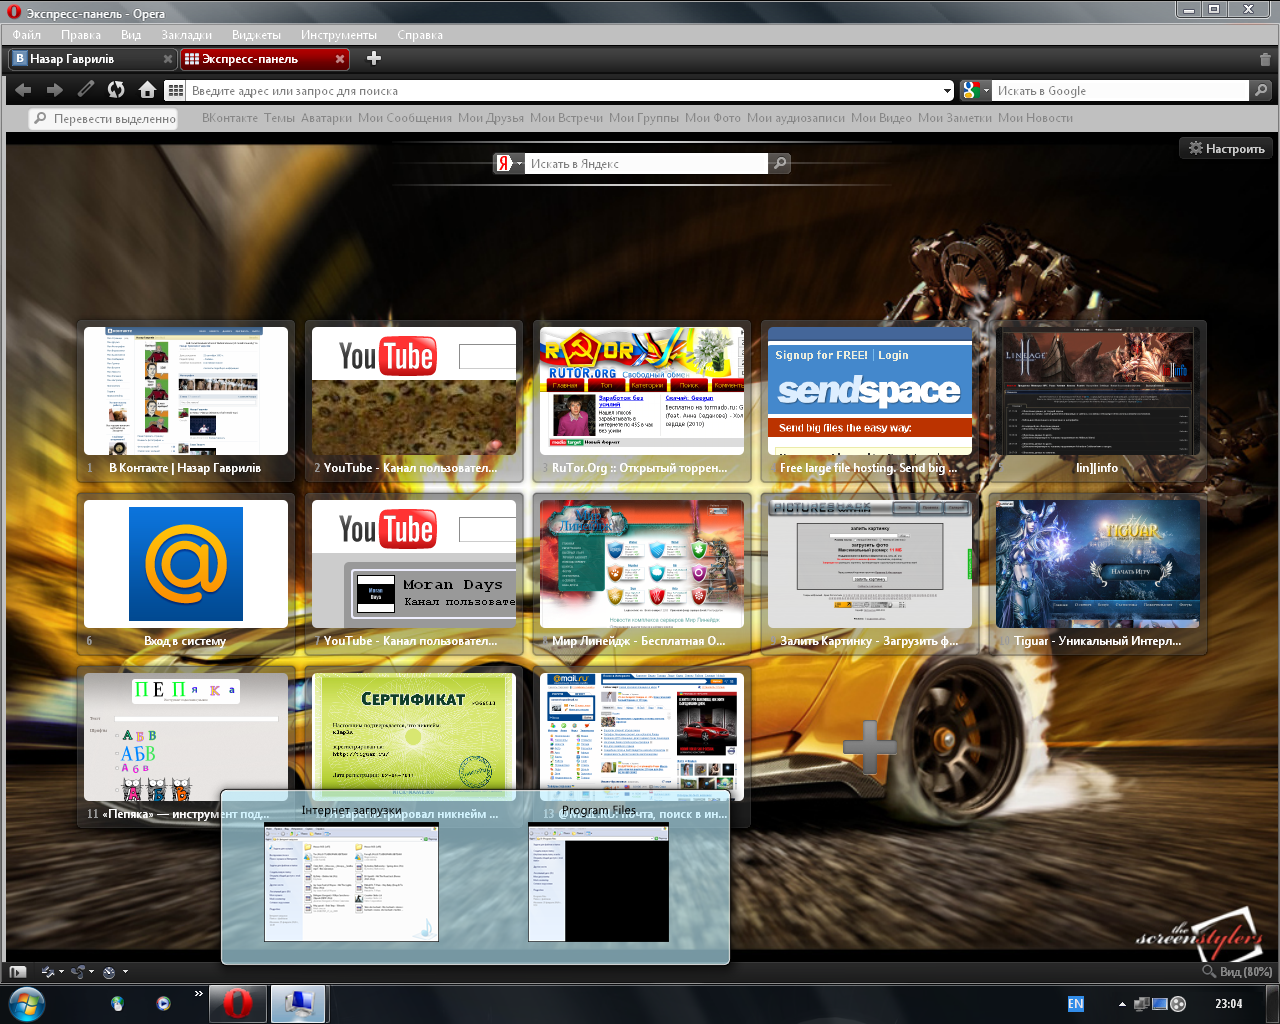Expand the Opera Link dropdown arrow in status bar
Image resolution: width=1280 pixels, height=1024 pixels.
pyautogui.click(x=61, y=972)
